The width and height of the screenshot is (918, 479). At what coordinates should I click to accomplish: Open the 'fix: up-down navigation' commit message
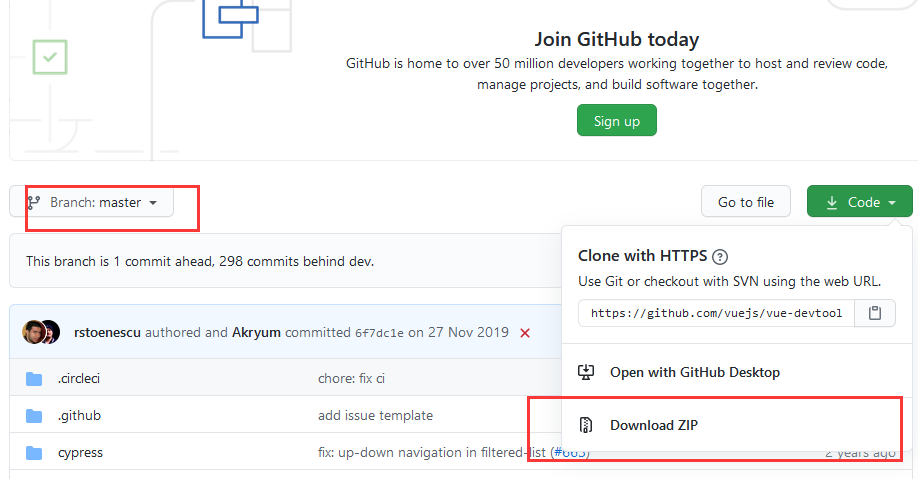431,452
